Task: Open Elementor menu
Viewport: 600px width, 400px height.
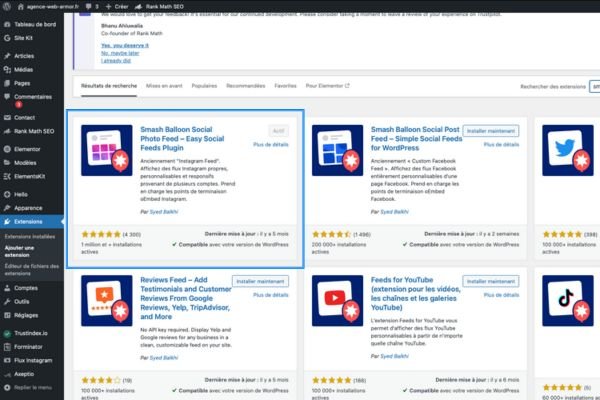Action: [30, 148]
